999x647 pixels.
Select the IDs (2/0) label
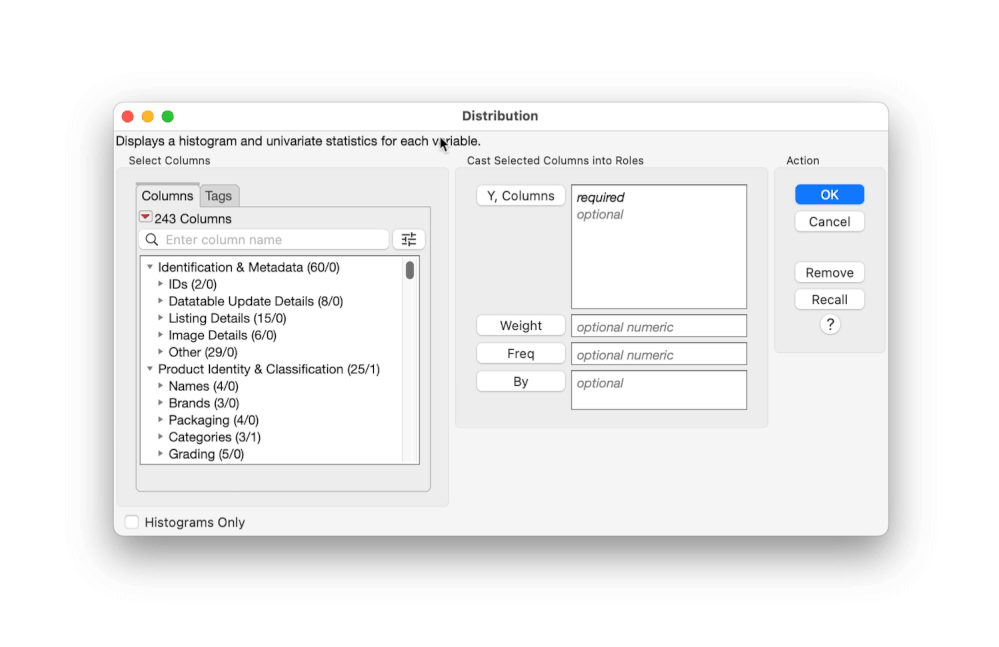tap(192, 284)
